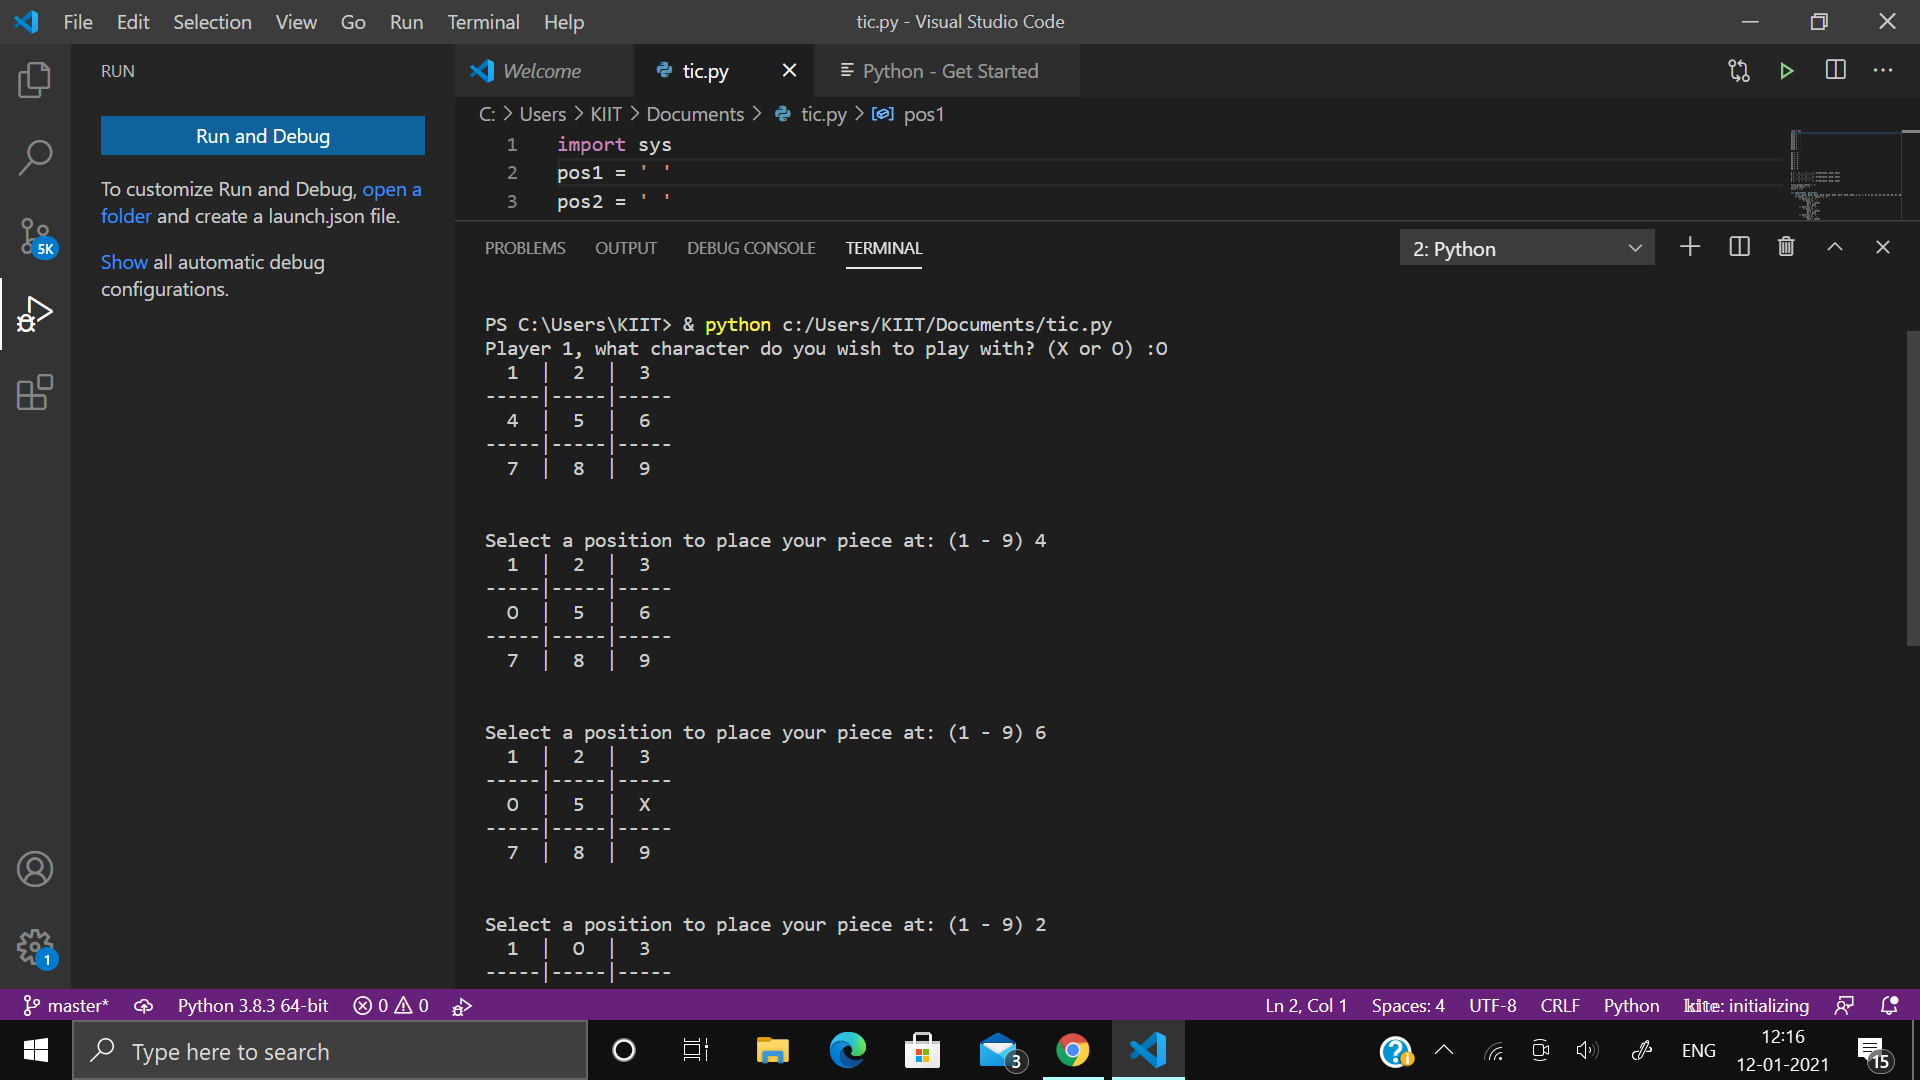Follow the open a folder link

391,189
